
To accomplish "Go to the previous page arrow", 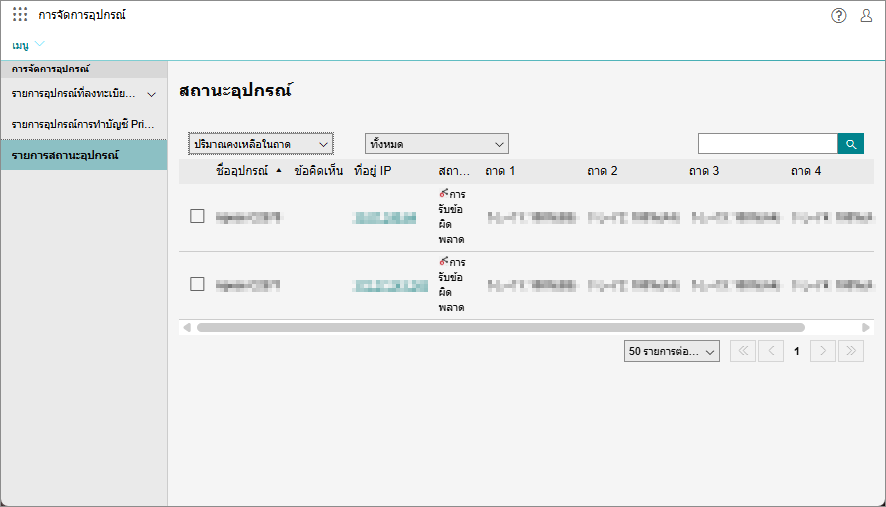I will coord(770,351).
